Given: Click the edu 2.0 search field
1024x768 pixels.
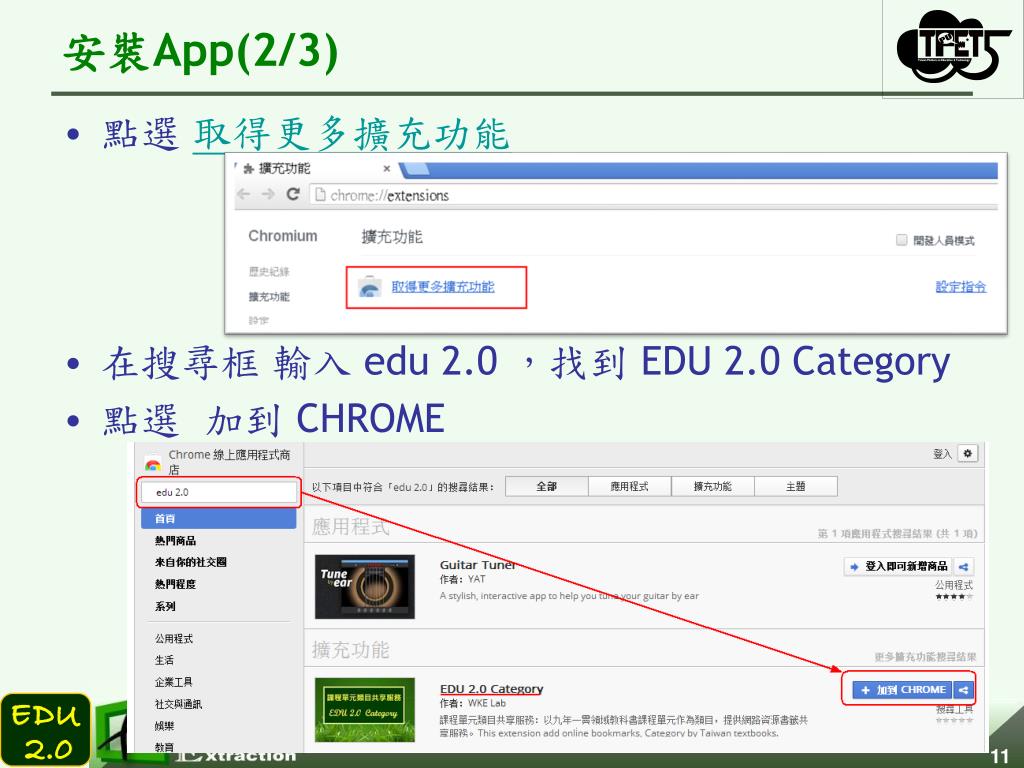Looking at the screenshot, I should click(x=219, y=492).
